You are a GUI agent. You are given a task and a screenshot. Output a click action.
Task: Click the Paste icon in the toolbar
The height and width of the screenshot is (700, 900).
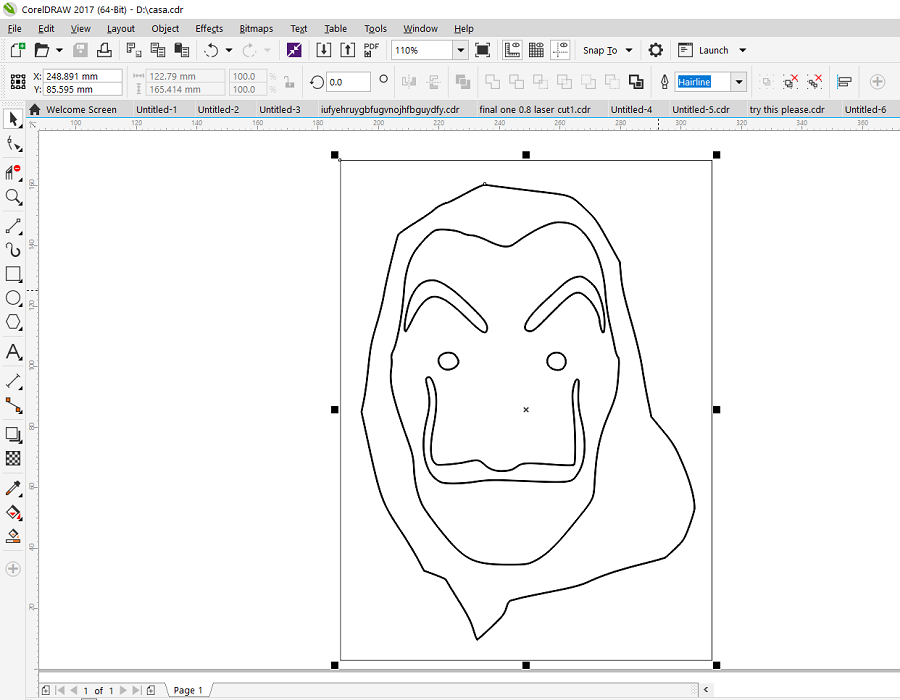(x=182, y=50)
